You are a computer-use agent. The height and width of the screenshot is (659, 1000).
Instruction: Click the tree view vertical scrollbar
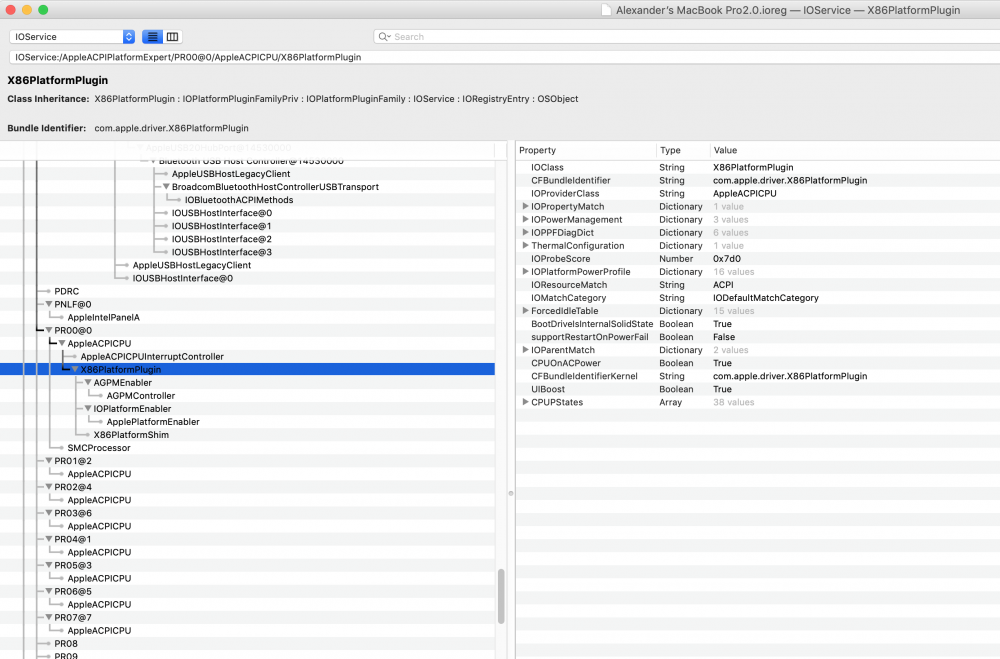pos(501,596)
